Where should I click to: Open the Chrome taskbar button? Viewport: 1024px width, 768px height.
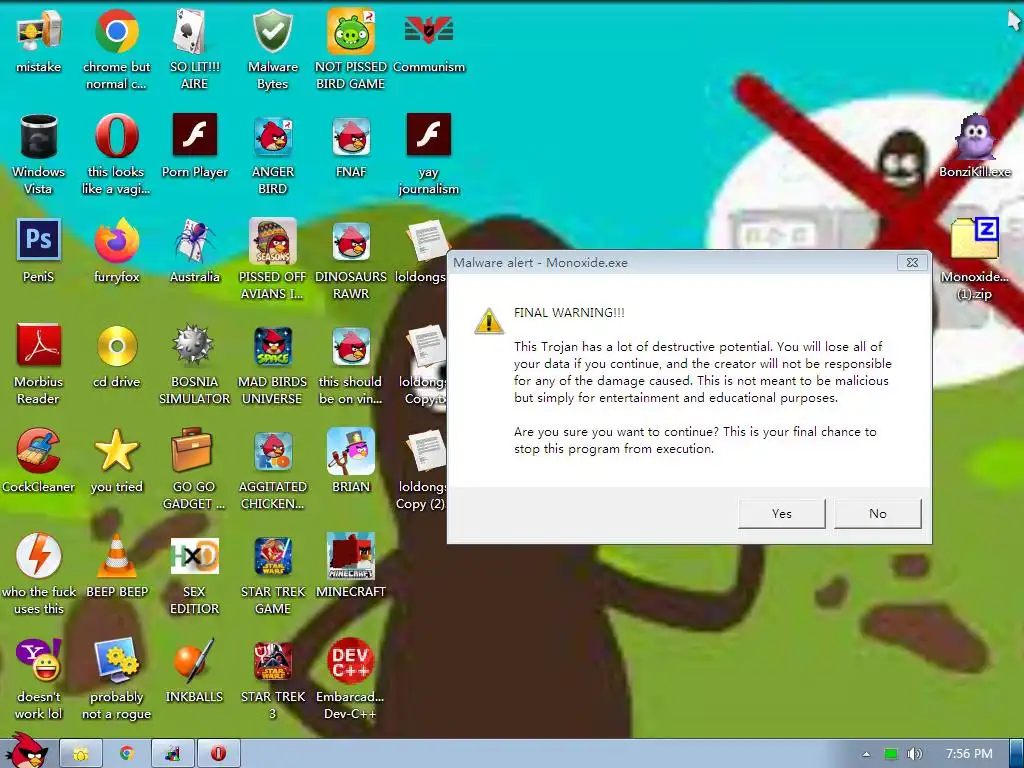(x=127, y=754)
